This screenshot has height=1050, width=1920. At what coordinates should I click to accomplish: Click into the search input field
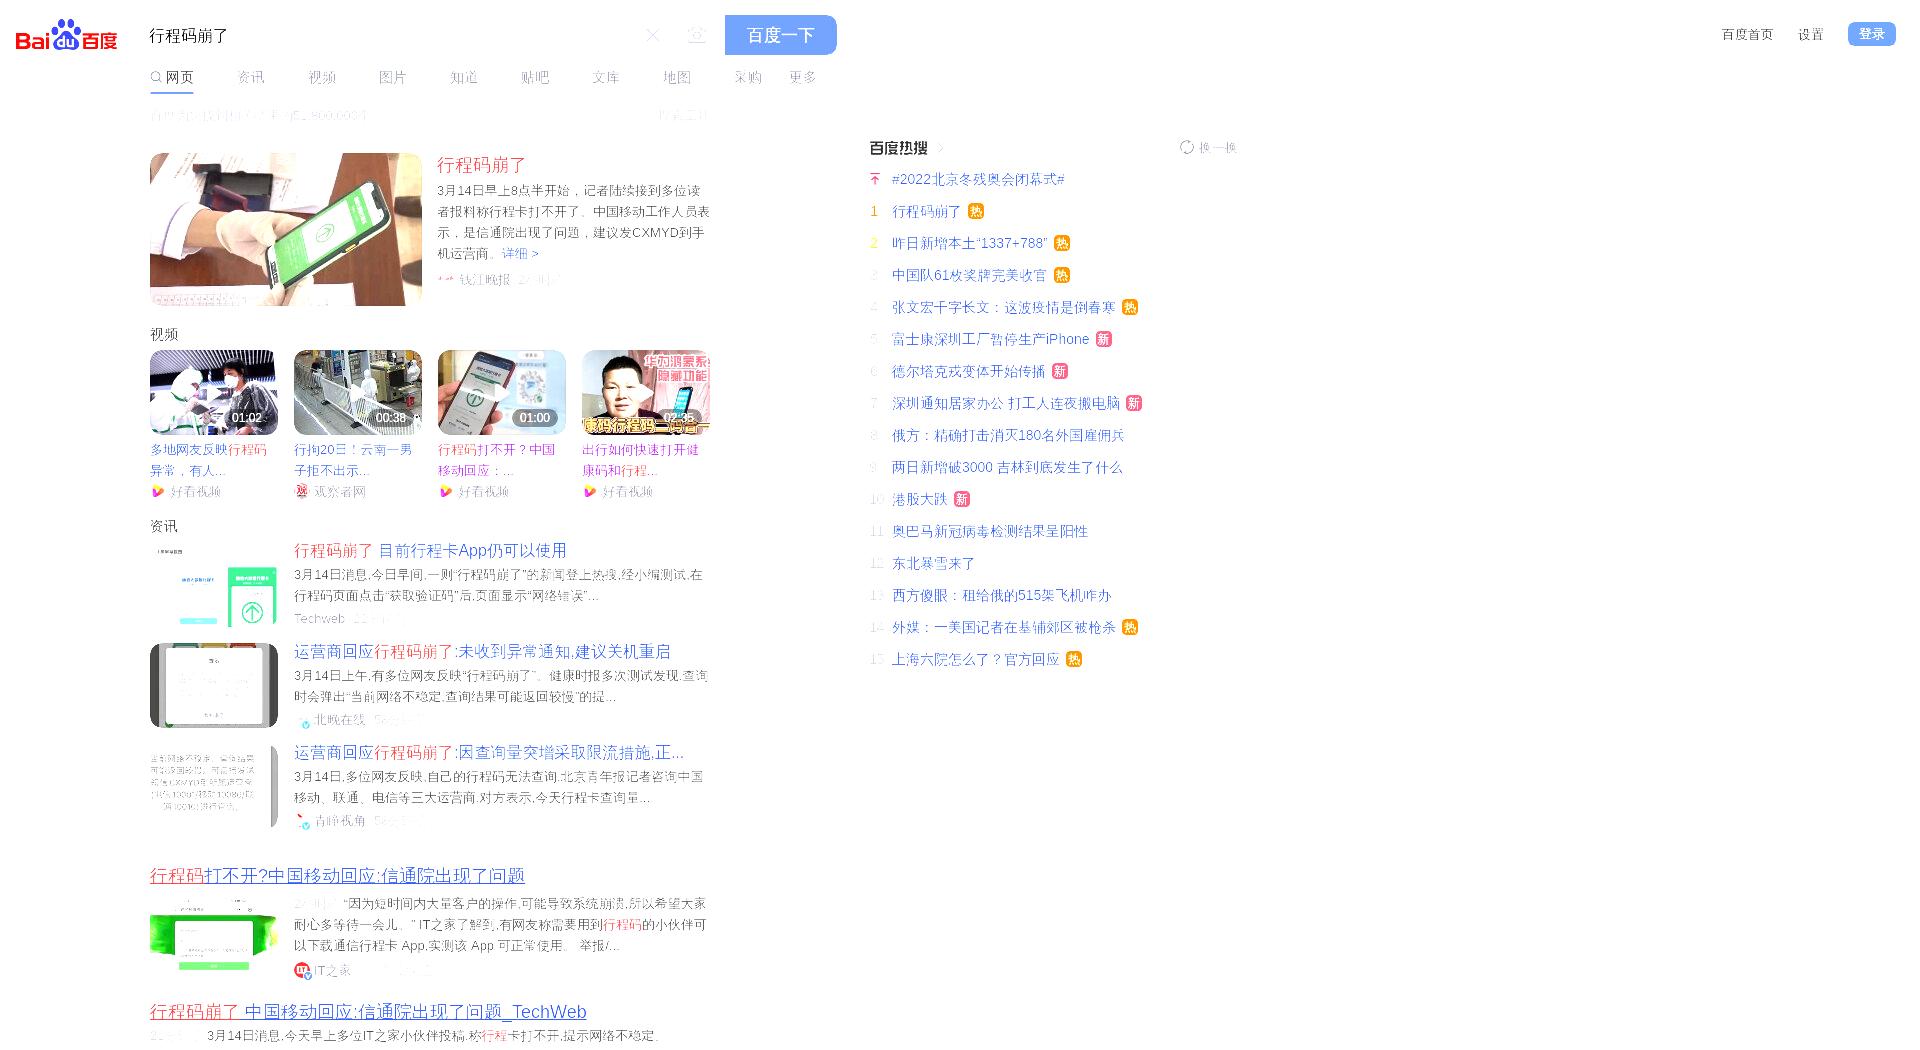click(390, 35)
